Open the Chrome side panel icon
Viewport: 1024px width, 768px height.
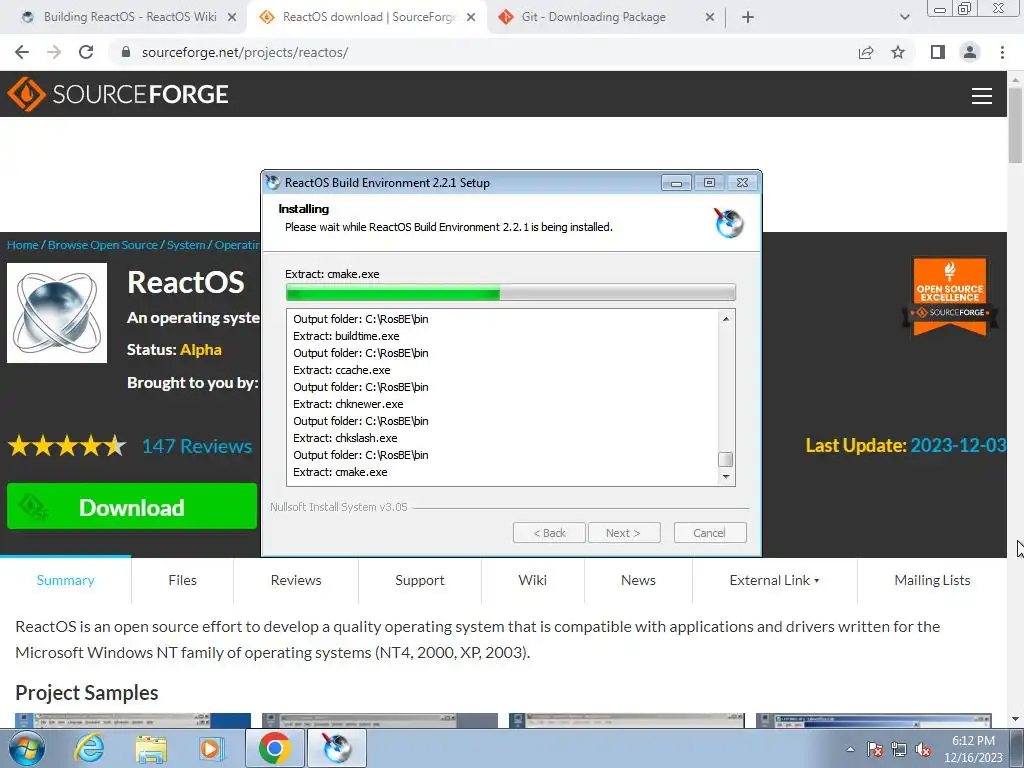(x=938, y=52)
